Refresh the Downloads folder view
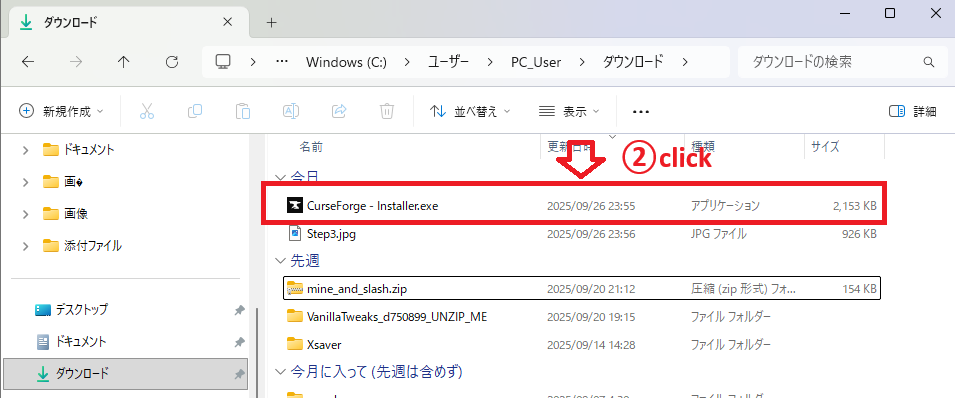The width and height of the screenshot is (955, 398). pos(172,62)
